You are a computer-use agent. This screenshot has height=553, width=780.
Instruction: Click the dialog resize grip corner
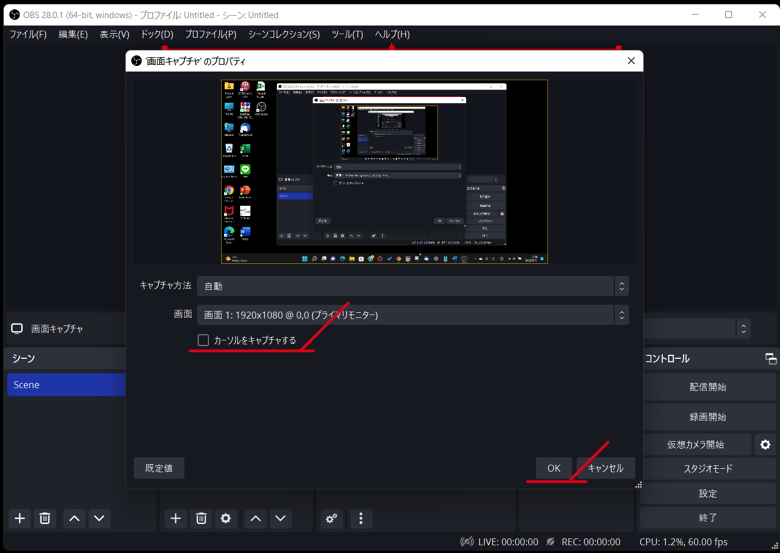[x=639, y=484]
